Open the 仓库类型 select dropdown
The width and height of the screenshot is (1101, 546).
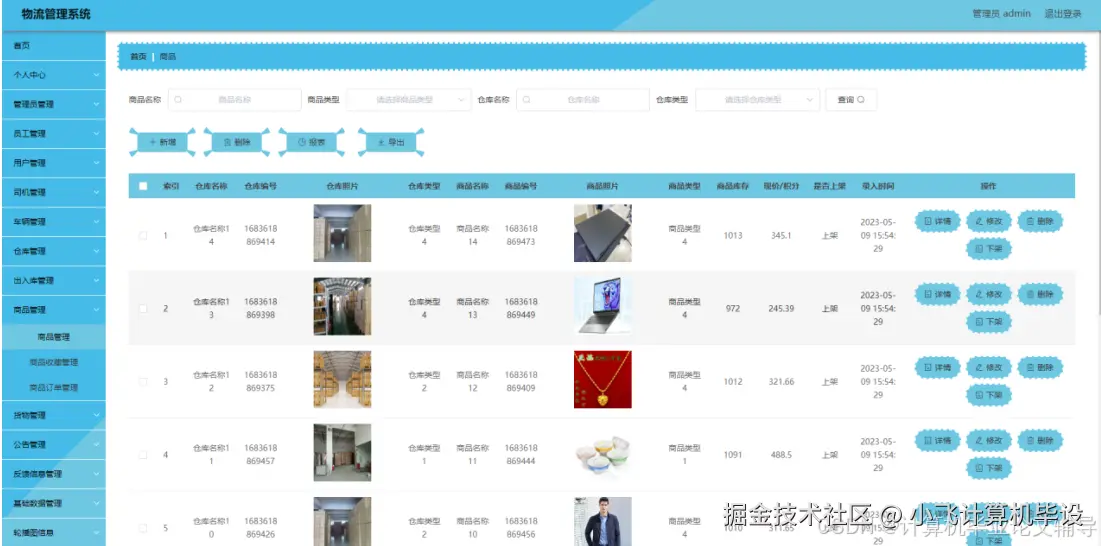click(x=758, y=100)
